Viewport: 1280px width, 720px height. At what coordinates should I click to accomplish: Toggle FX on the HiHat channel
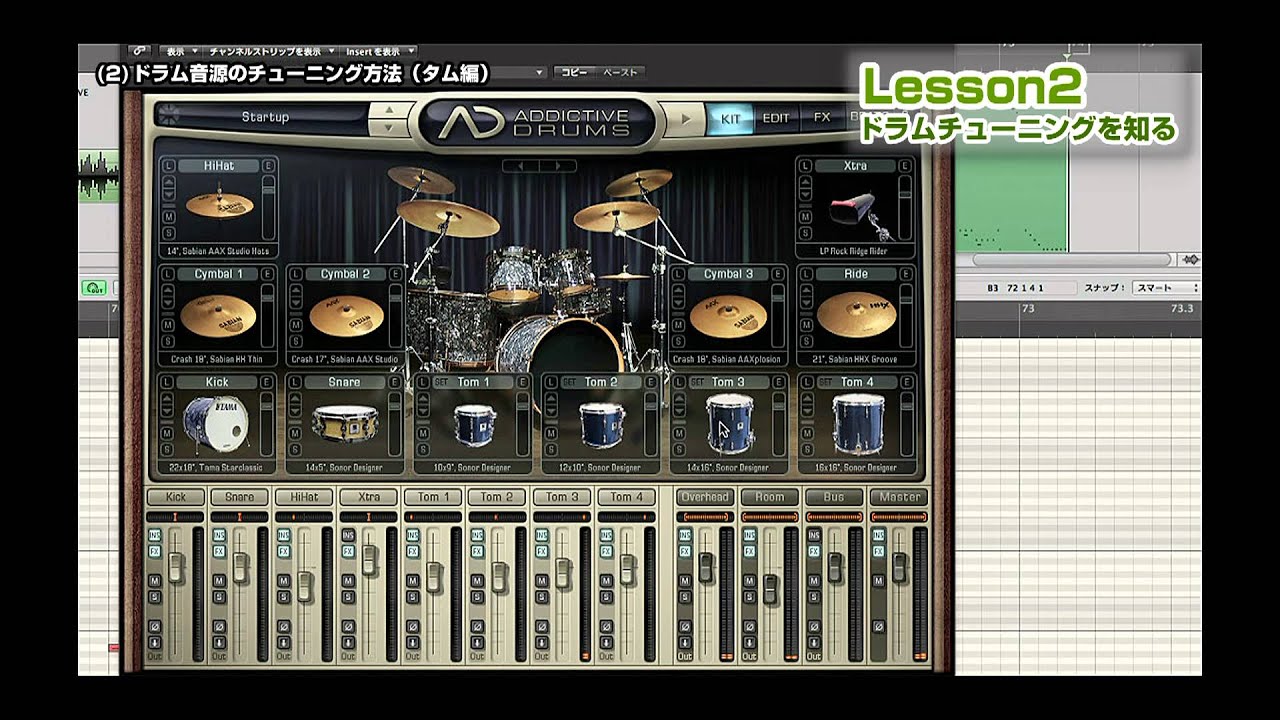point(283,551)
